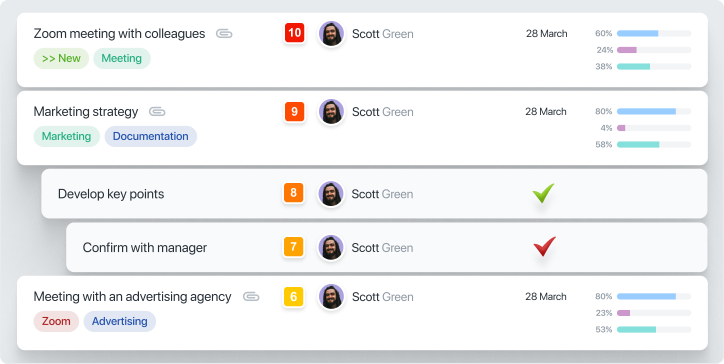The width and height of the screenshot is (724, 364).
Task: Toggle red checkmark on Confirm with manager
Action: click(x=544, y=247)
